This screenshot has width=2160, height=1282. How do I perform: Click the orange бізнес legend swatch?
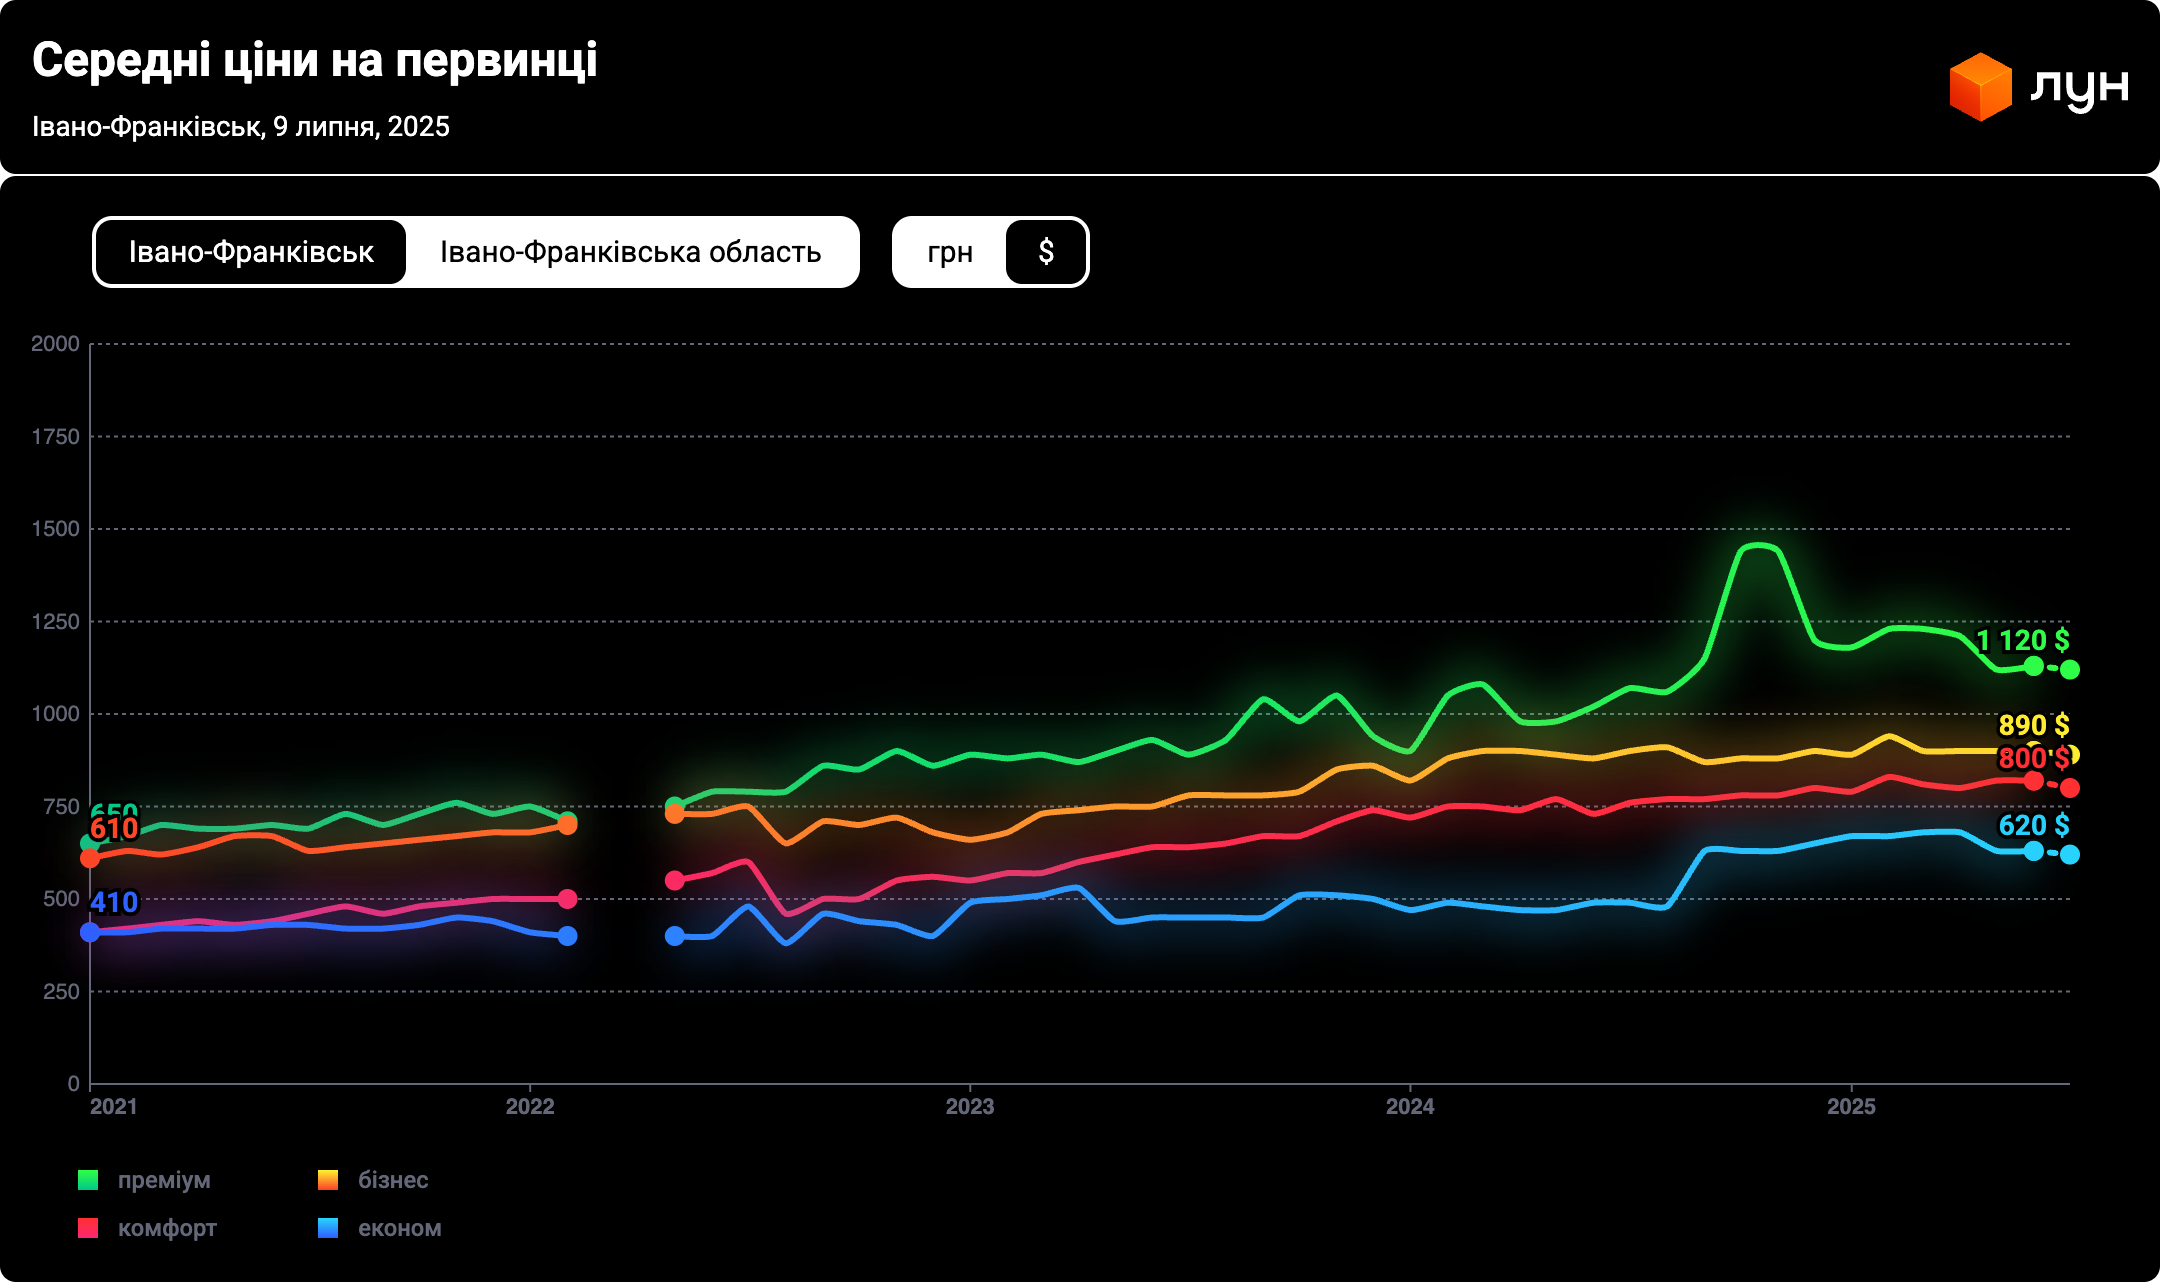[328, 1180]
